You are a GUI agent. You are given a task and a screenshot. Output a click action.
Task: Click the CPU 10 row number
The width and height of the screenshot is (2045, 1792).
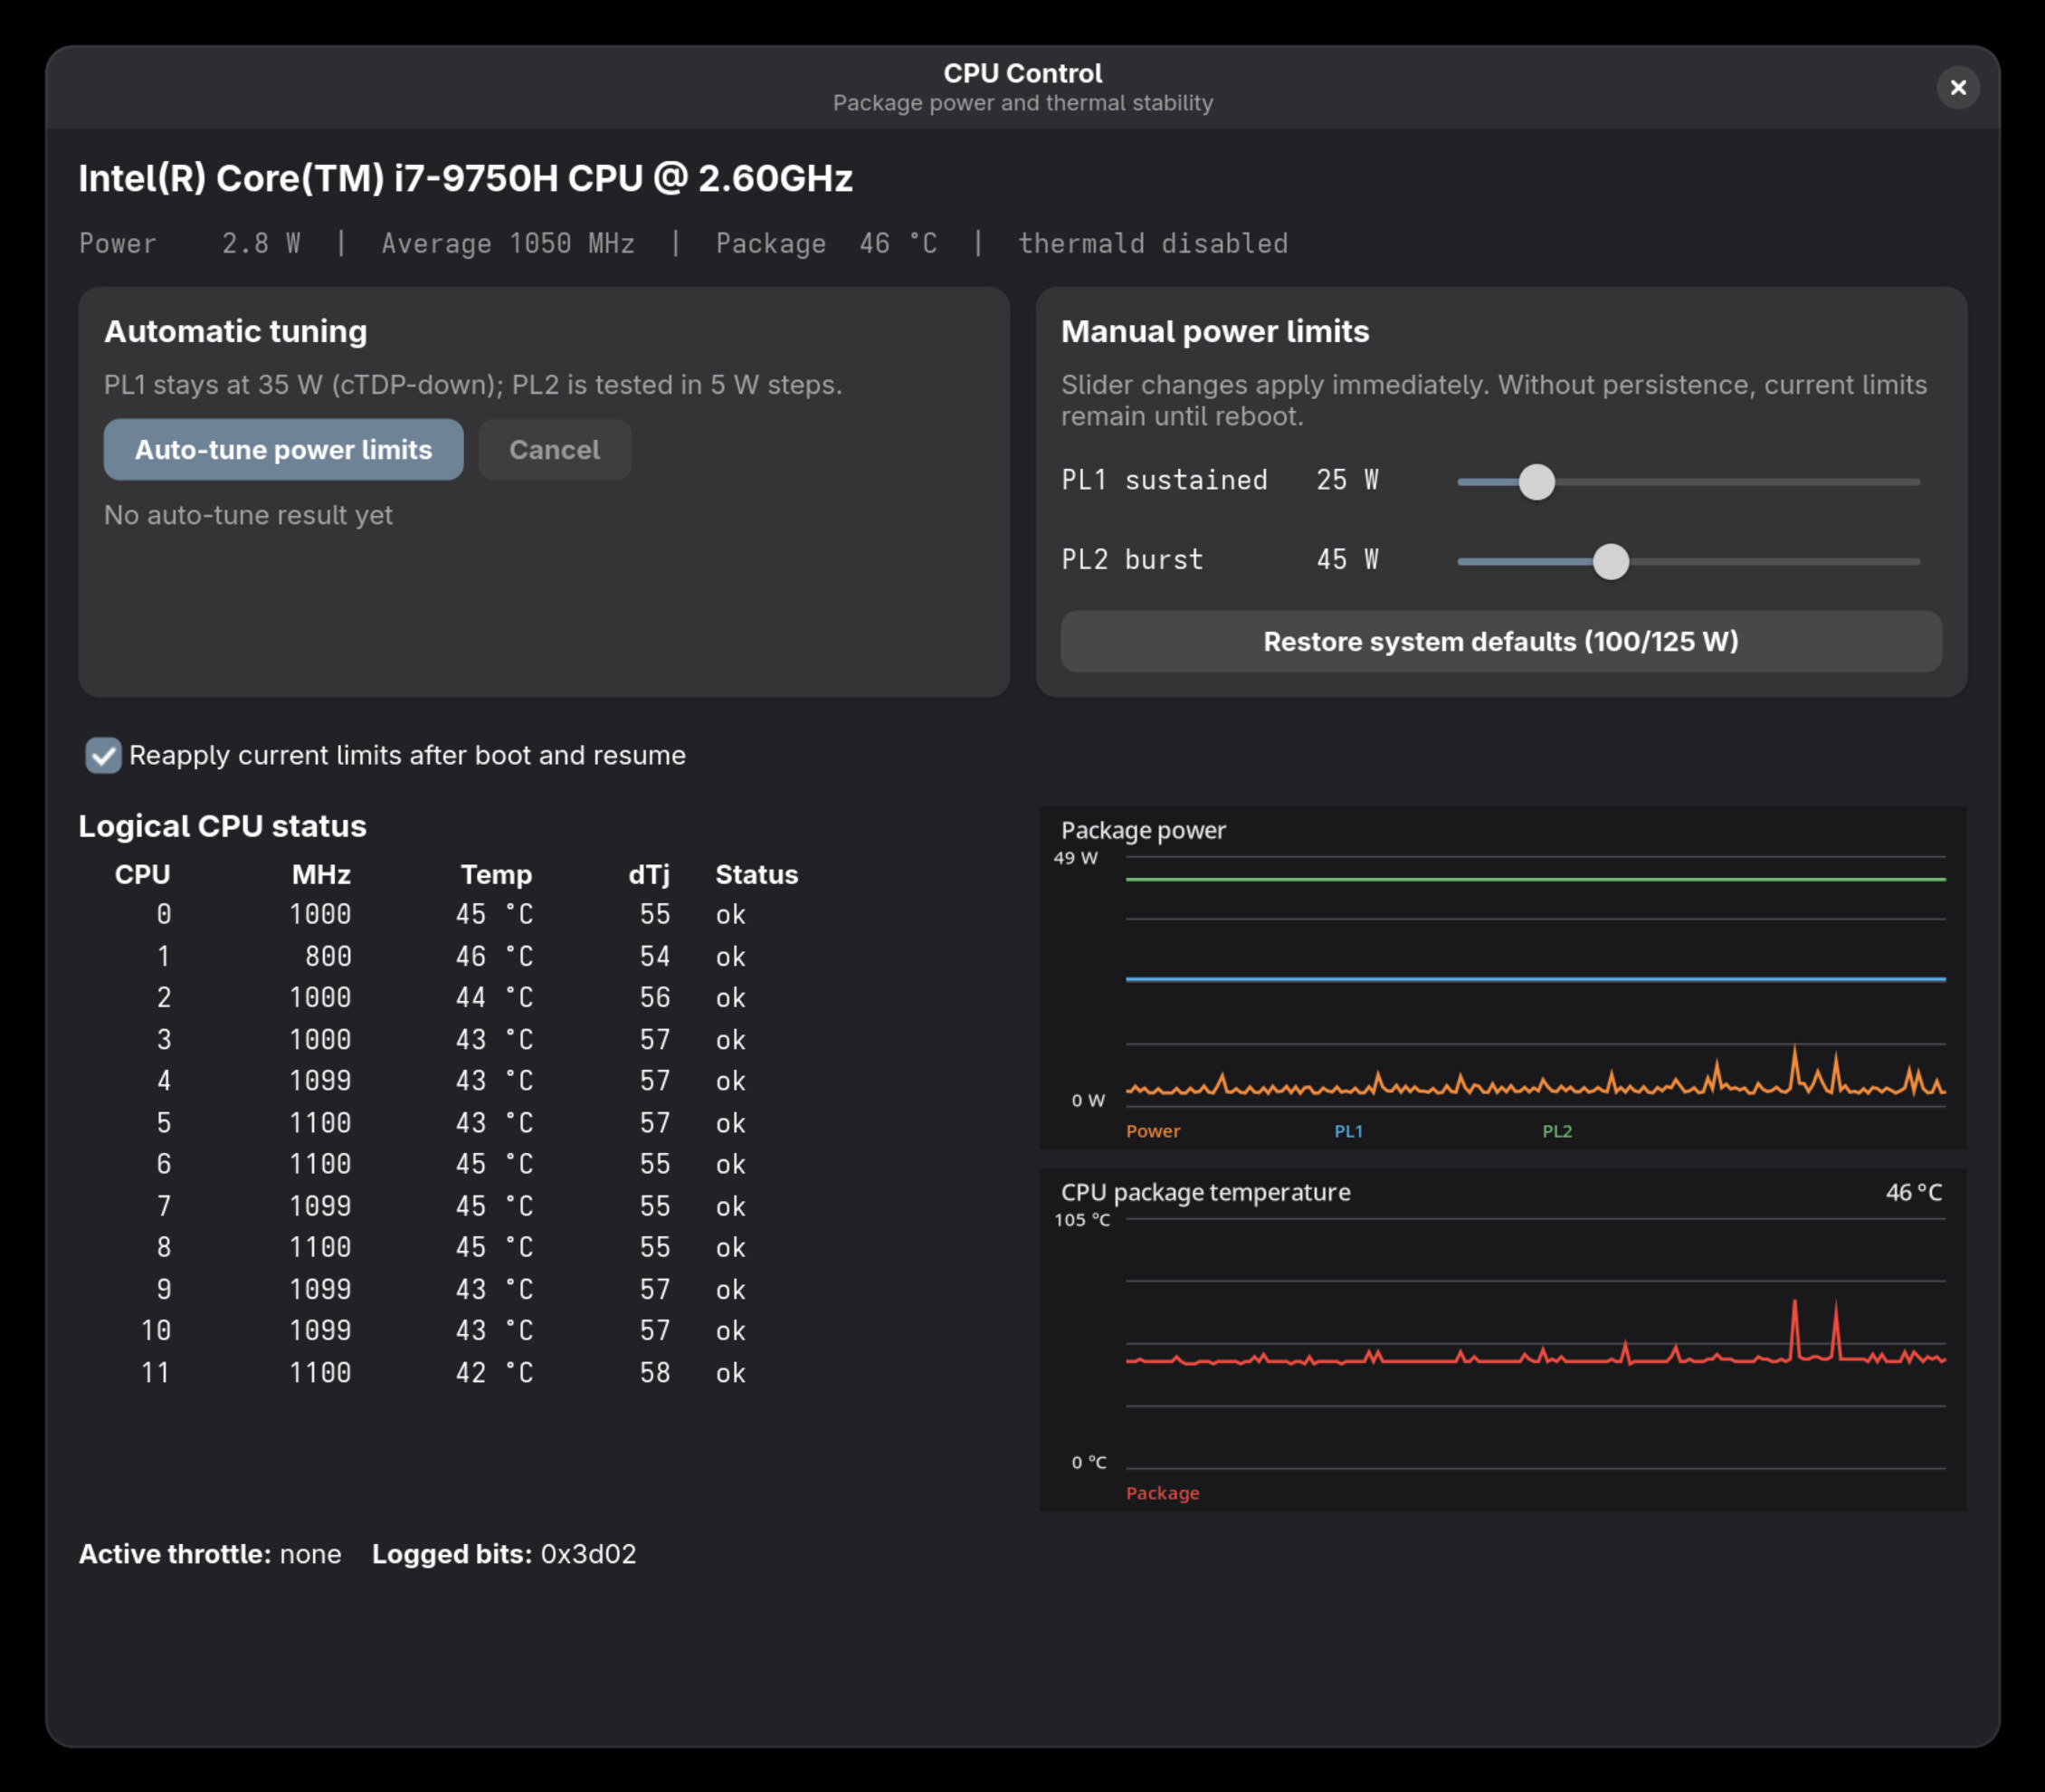[155, 1330]
